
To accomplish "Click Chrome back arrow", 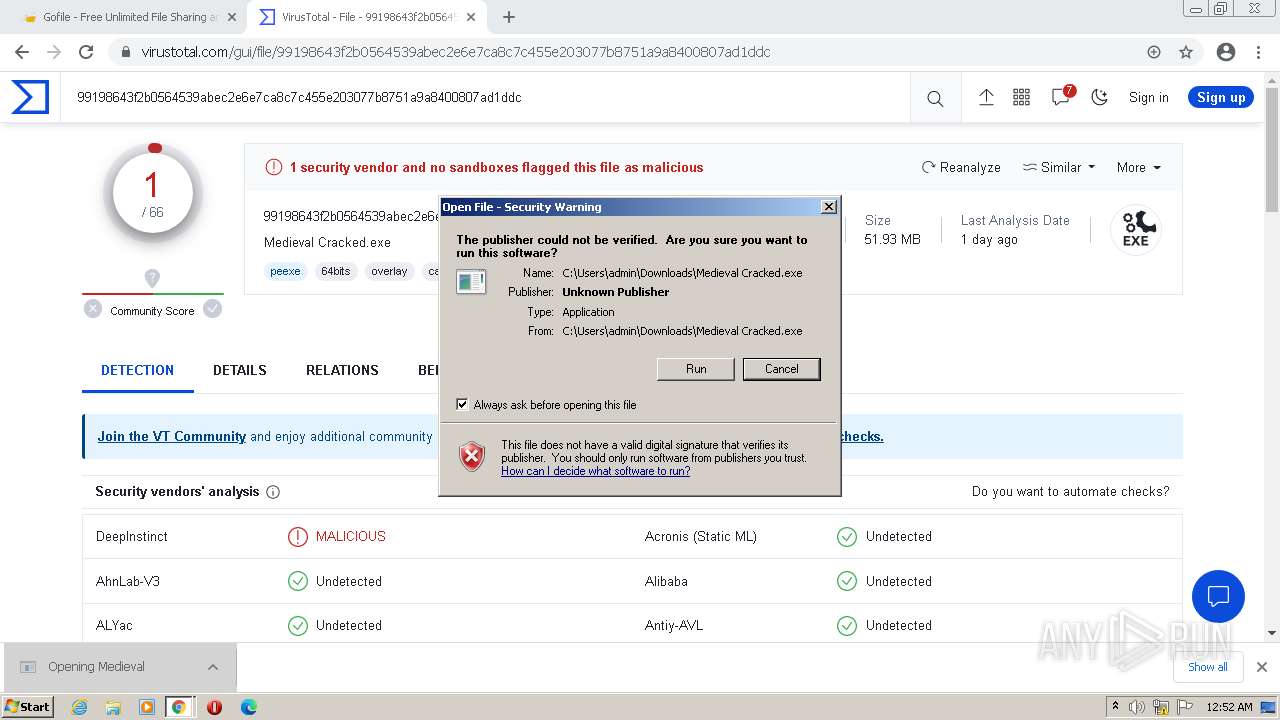I will point(22,52).
